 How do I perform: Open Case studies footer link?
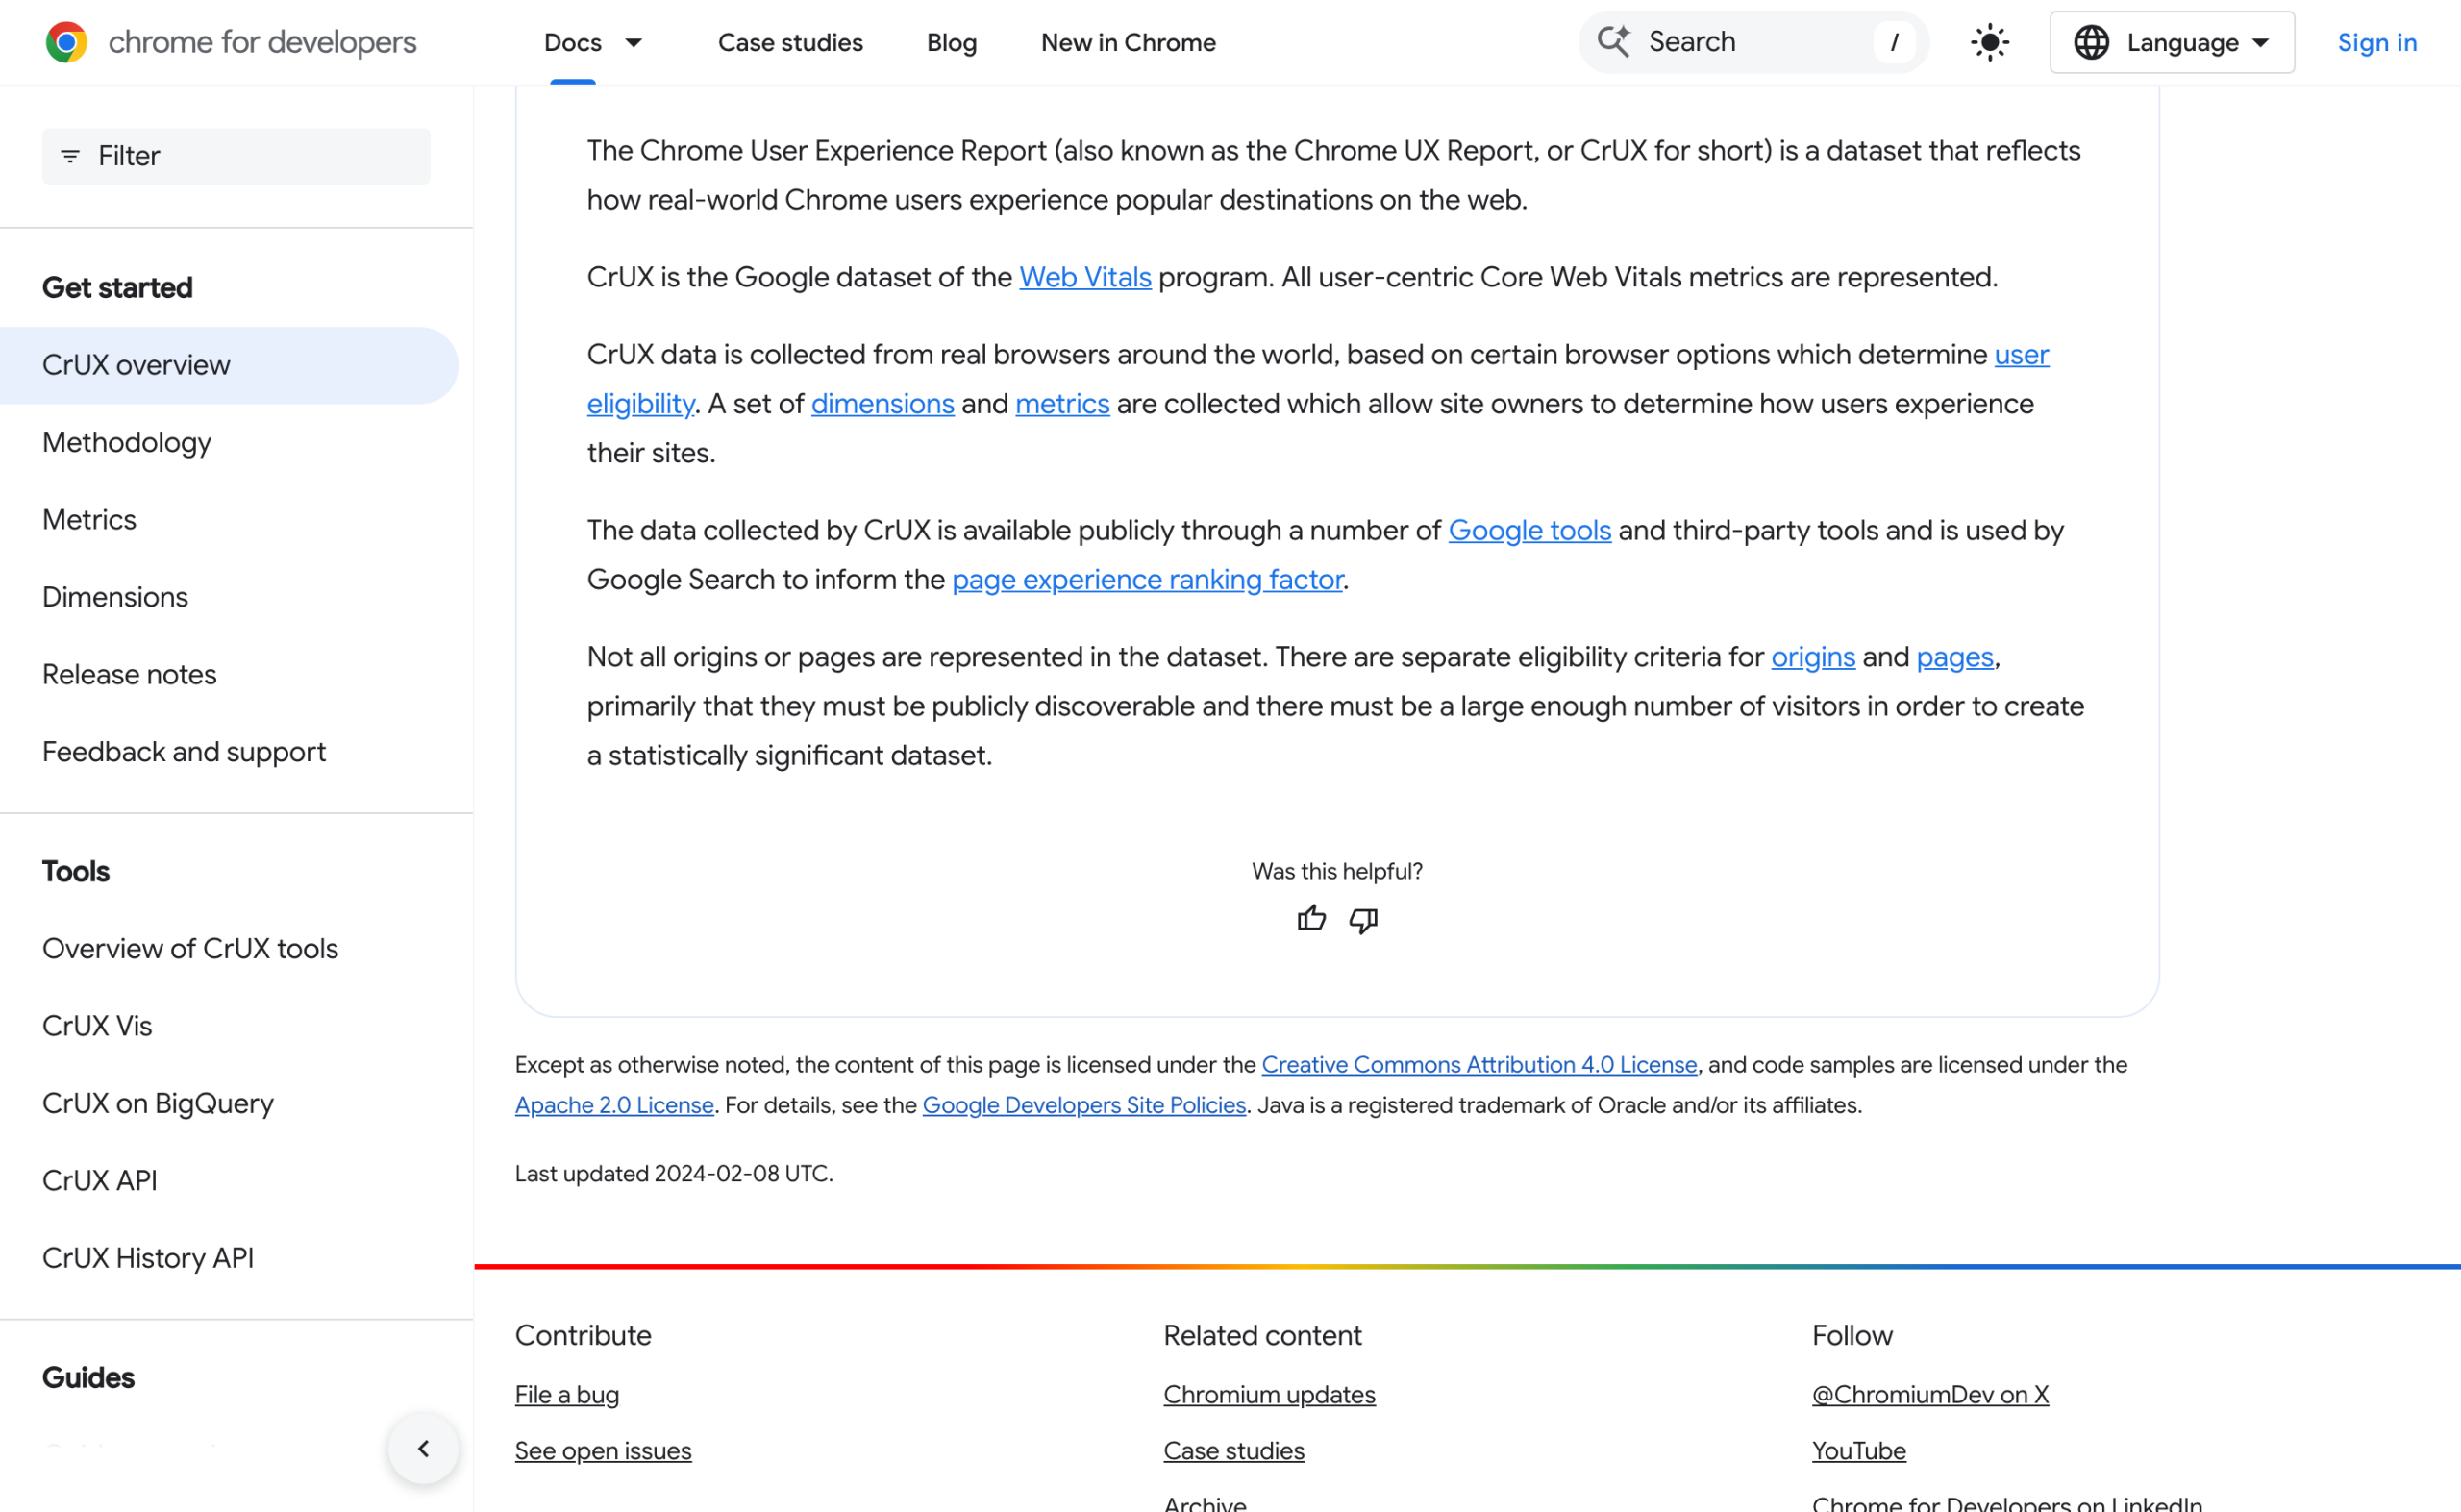1233,1450
